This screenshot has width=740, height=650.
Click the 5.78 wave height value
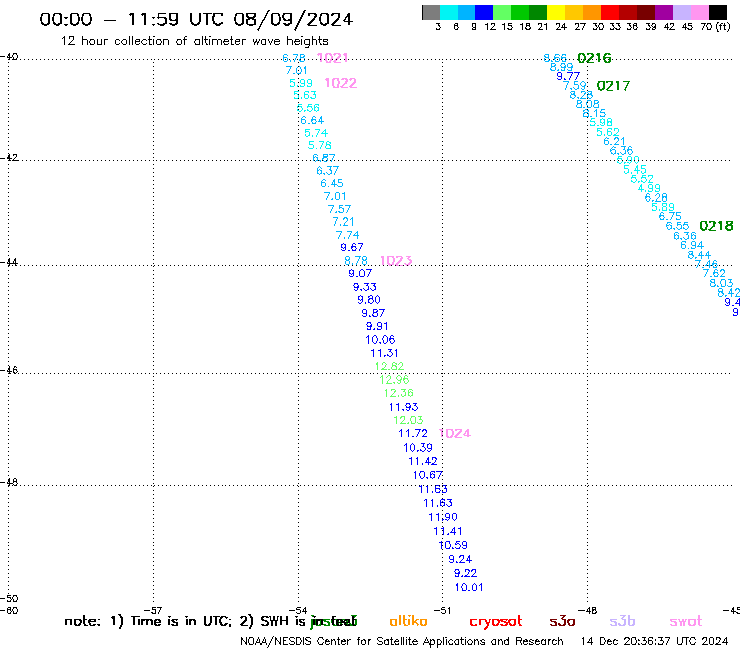click(x=320, y=145)
